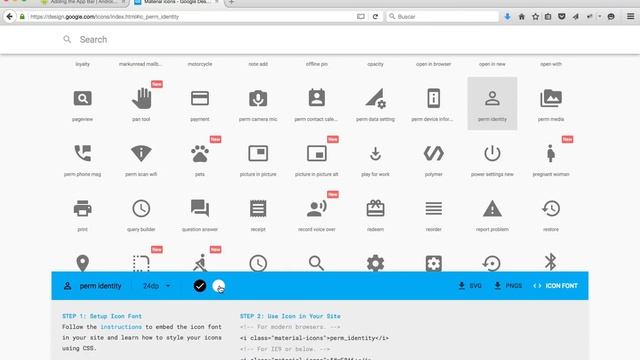640x360 pixels.
Task: Select the bluetooth icon in bottom row
Action: [551, 262]
